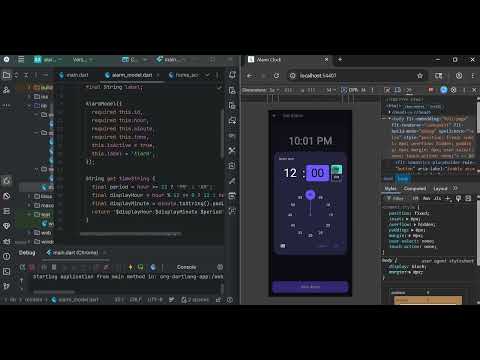This screenshot has height=360, width=480.
Task: Expand the build folder in project tree
Action: (x=29, y=87)
